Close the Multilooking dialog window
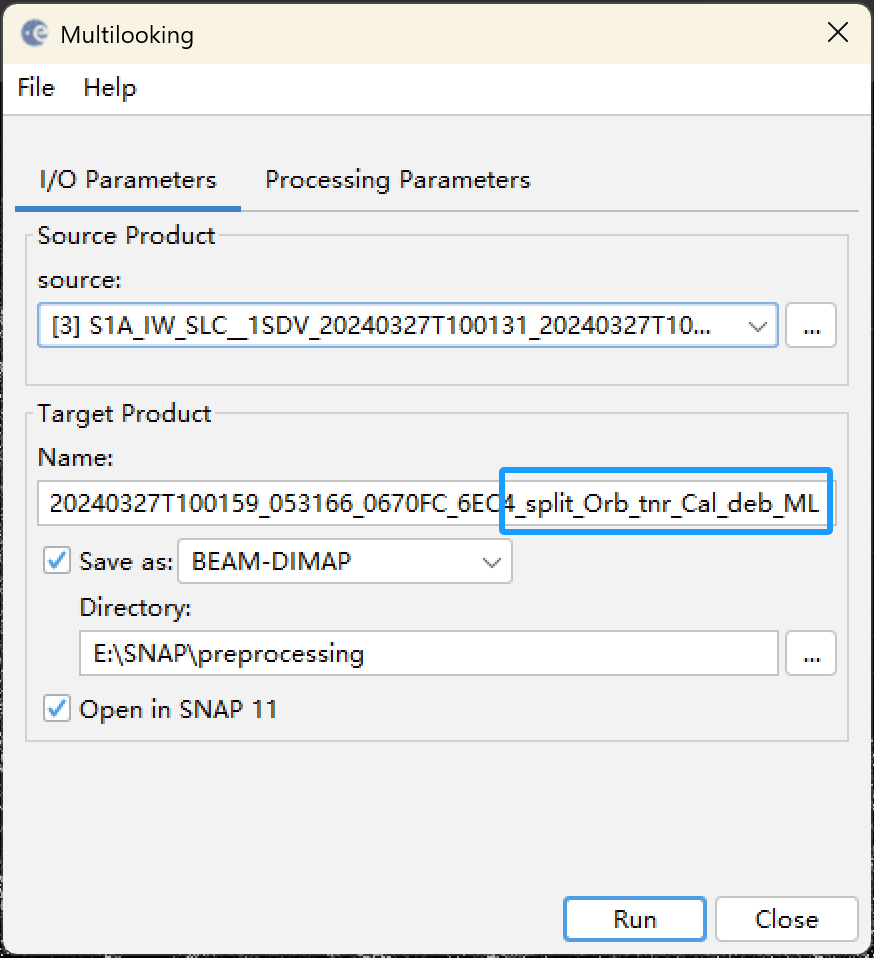This screenshot has height=958, width=874. pos(838,32)
